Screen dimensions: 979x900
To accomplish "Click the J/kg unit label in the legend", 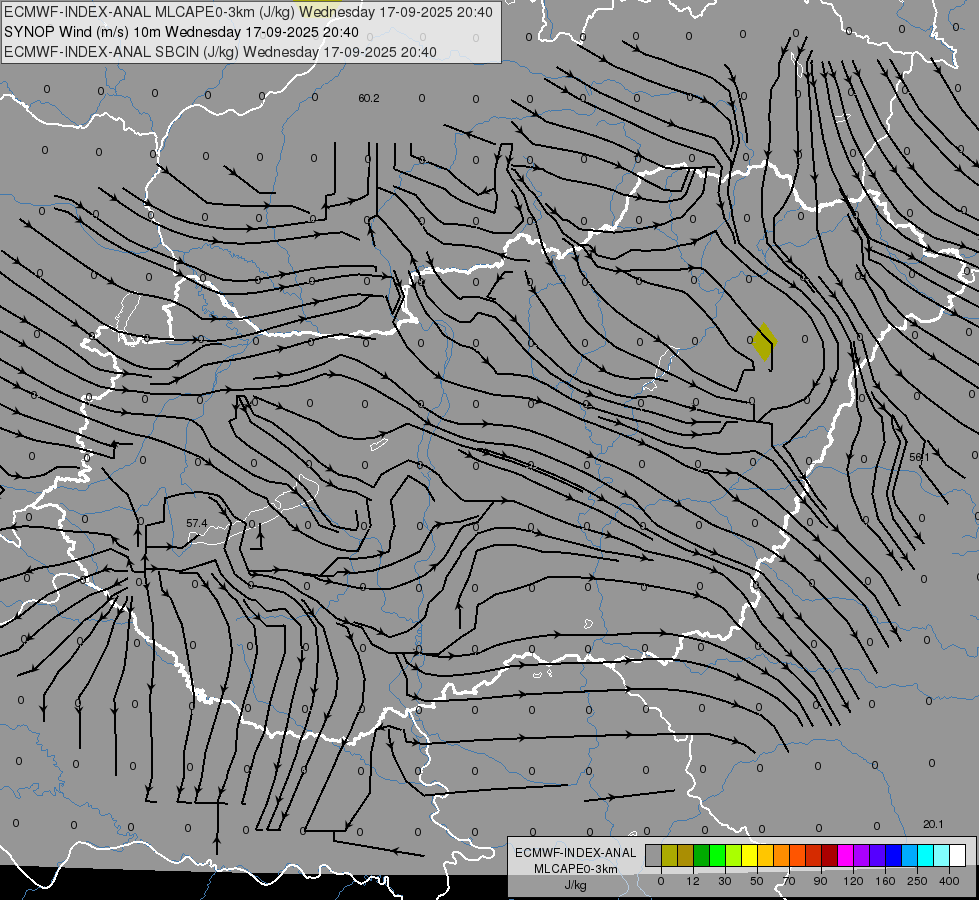I will tap(576, 885).
